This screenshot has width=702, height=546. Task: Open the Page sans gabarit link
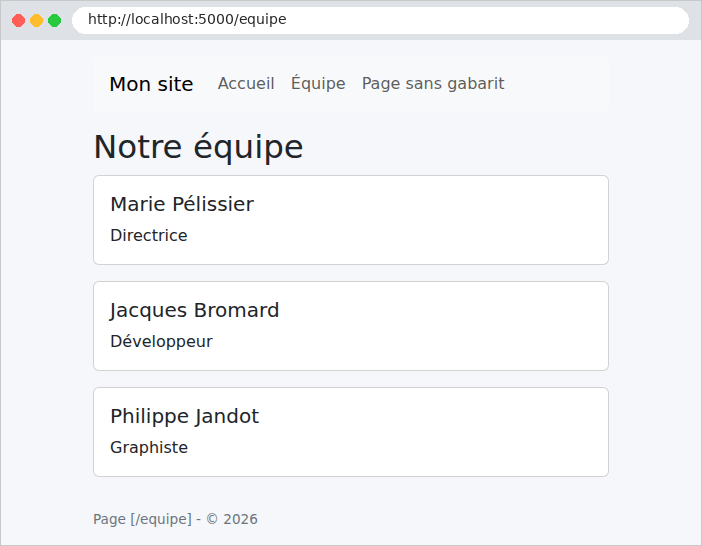point(433,84)
